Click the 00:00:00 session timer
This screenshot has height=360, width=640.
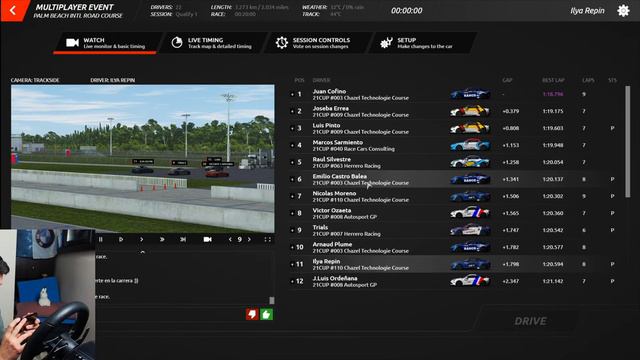point(407,11)
